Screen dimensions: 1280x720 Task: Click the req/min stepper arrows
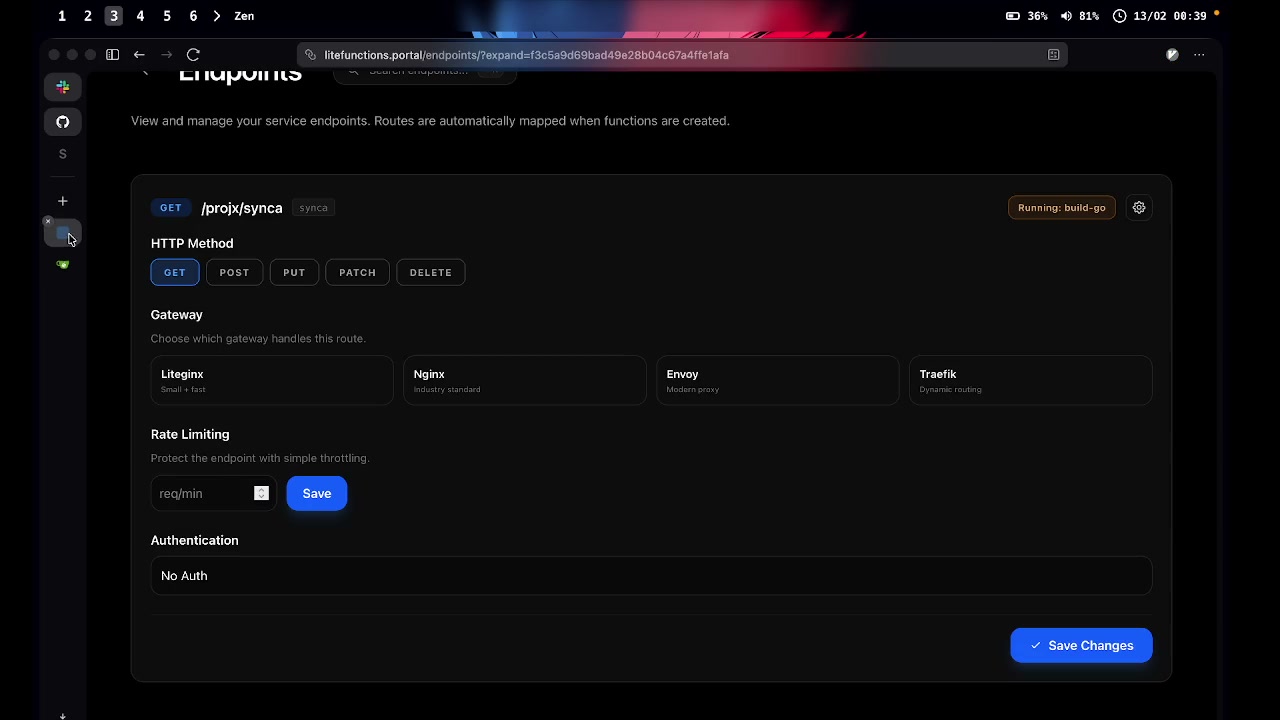[x=261, y=493]
